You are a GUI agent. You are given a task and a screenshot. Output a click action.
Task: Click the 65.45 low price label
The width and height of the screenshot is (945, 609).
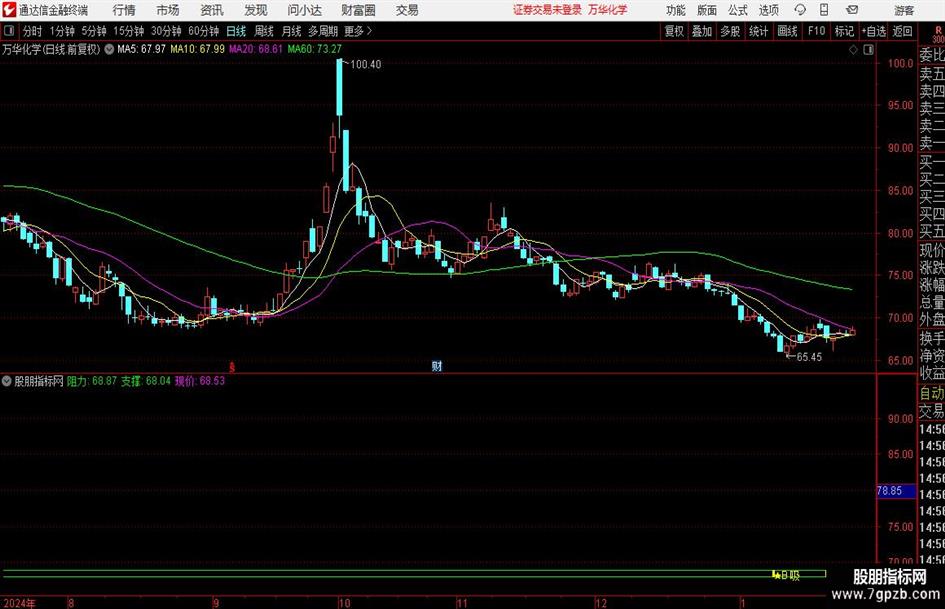[x=809, y=357]
